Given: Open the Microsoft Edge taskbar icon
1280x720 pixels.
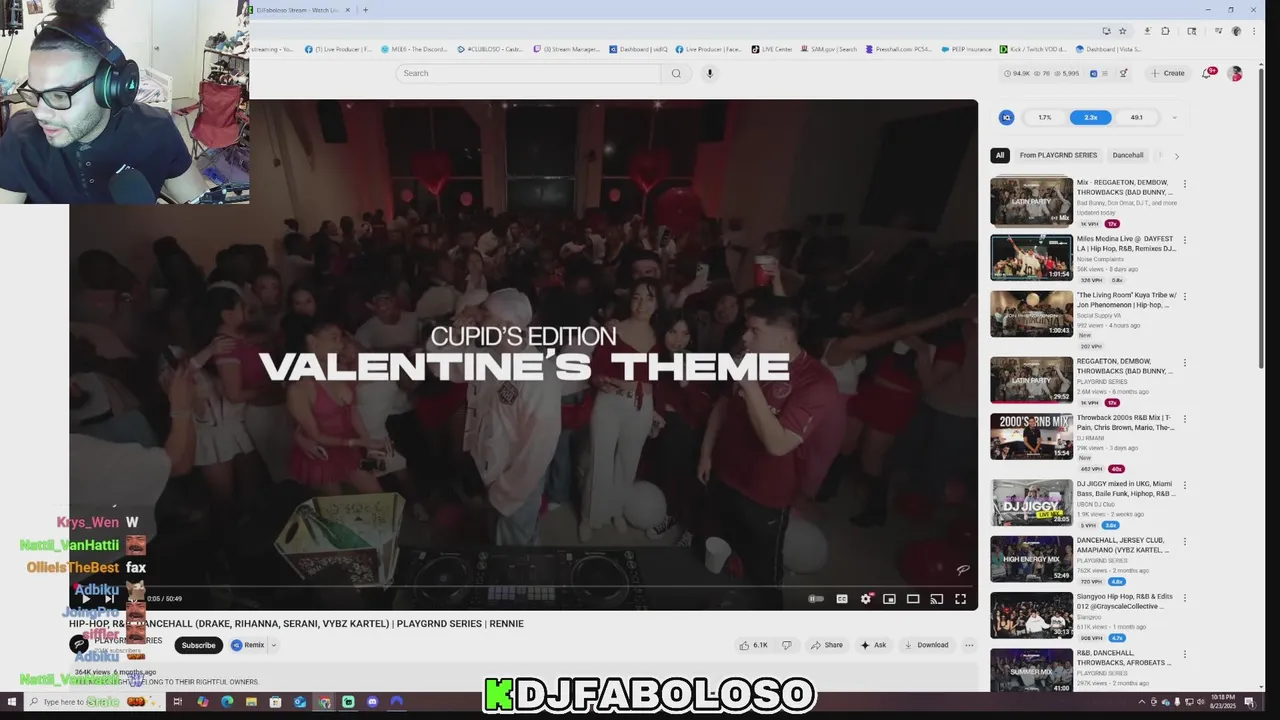Looking at the screenshot, I should click(227, 702).
